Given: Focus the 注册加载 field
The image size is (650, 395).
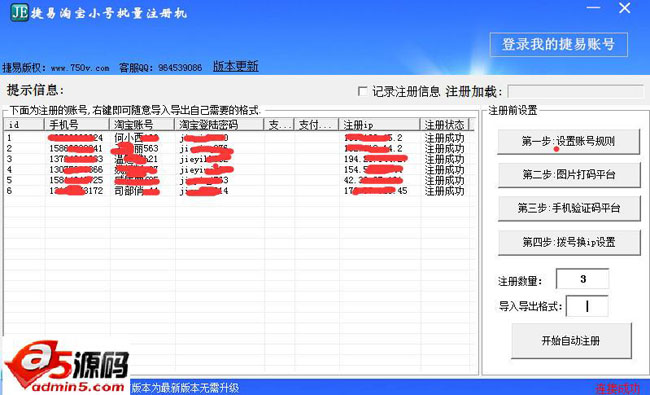Looking at the screenshot, I should click(x=575, y=92).
